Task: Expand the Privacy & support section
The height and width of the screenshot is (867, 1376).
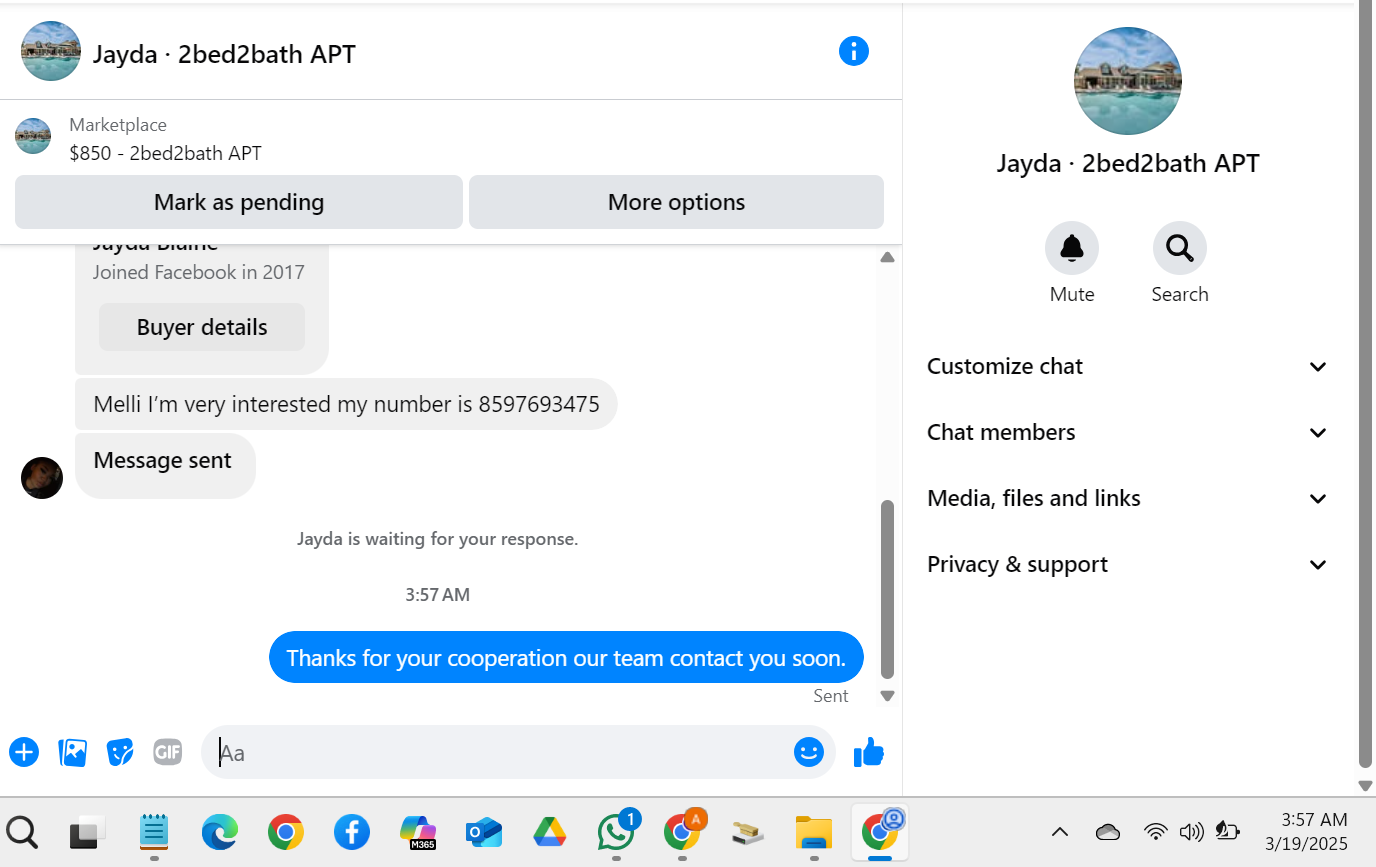Action: [x=1128, y=565]
